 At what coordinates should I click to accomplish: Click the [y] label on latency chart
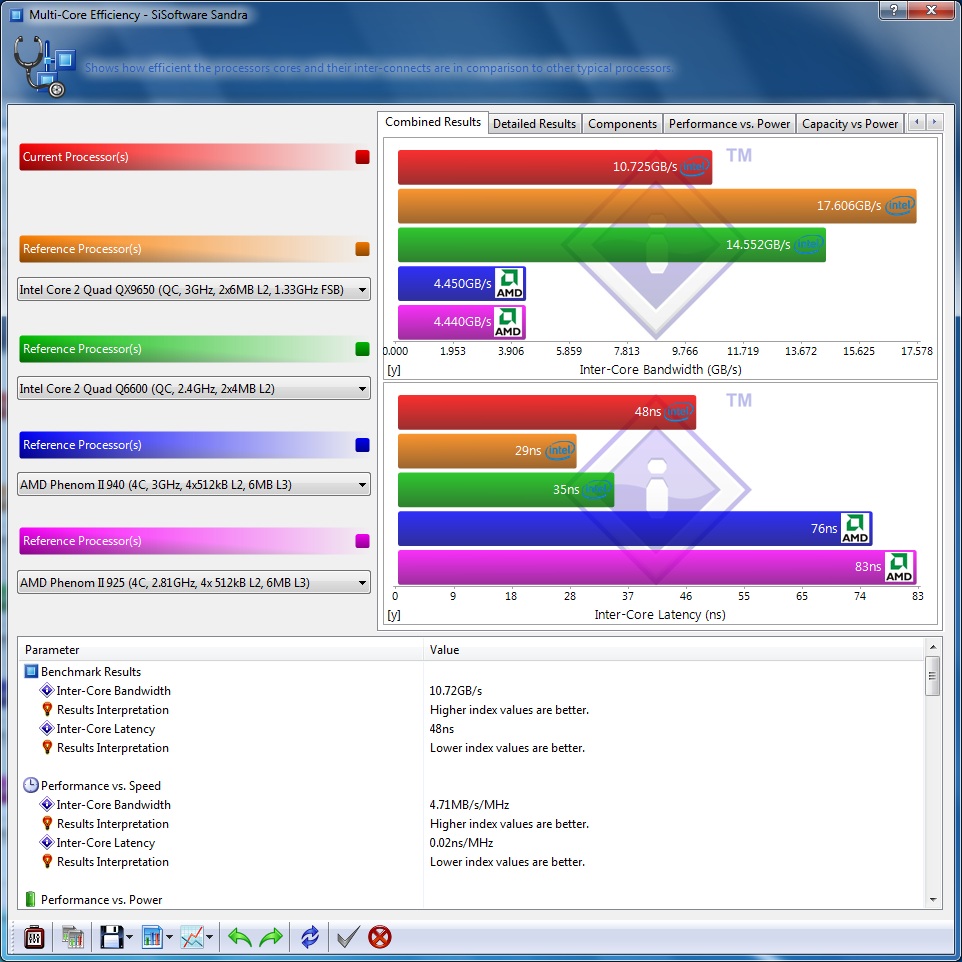click(x=393, y=615)
